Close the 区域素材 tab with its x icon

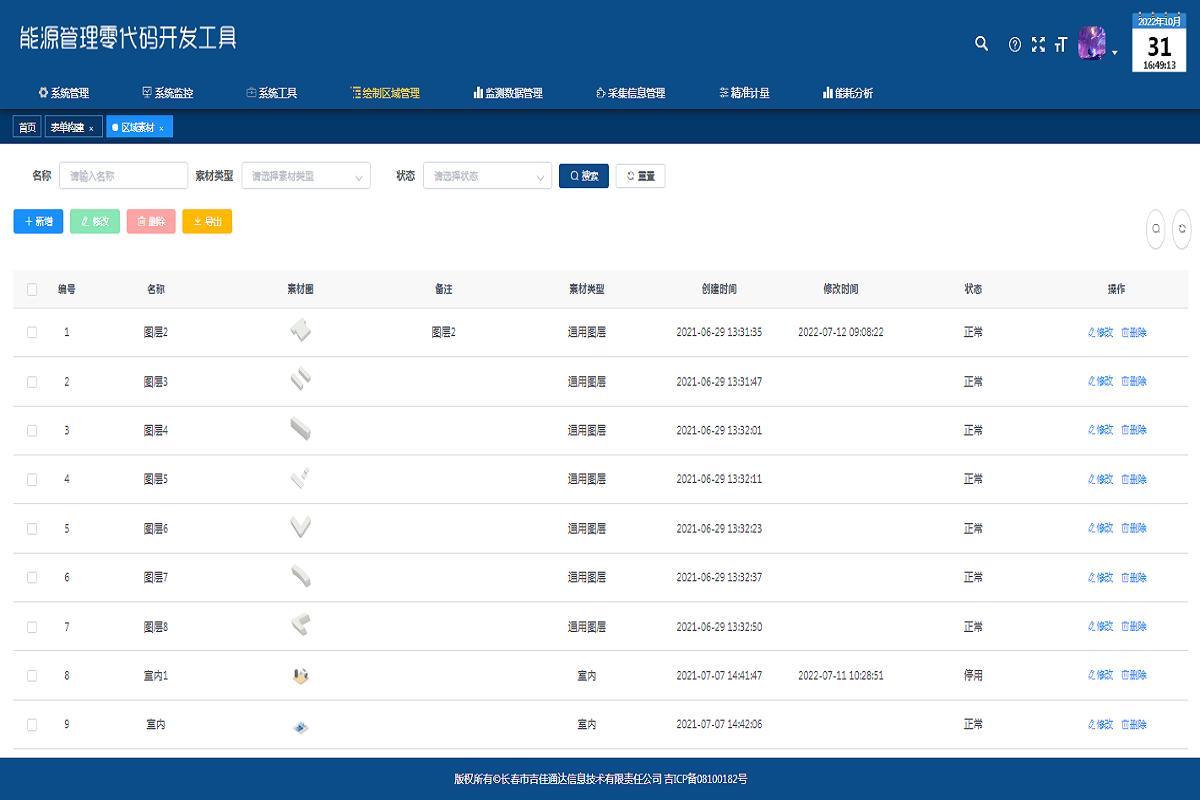click(x=161, y=128)
